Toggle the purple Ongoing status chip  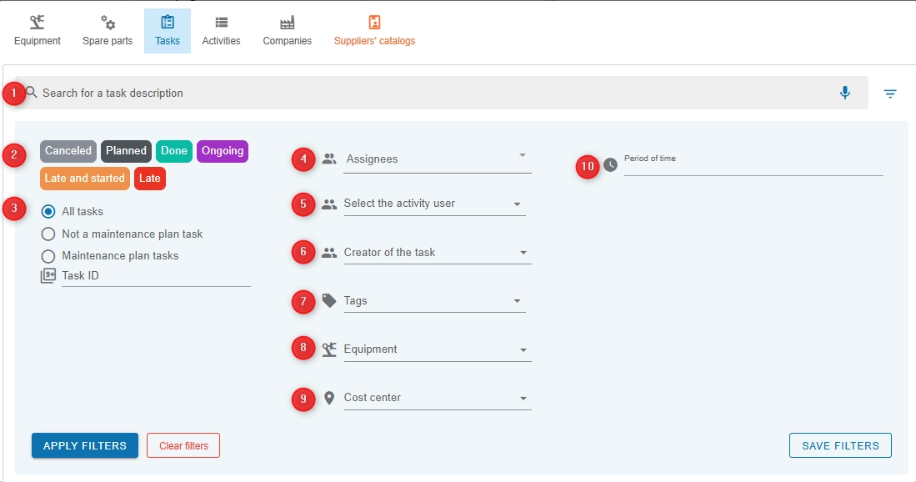[x=222, y=151]
